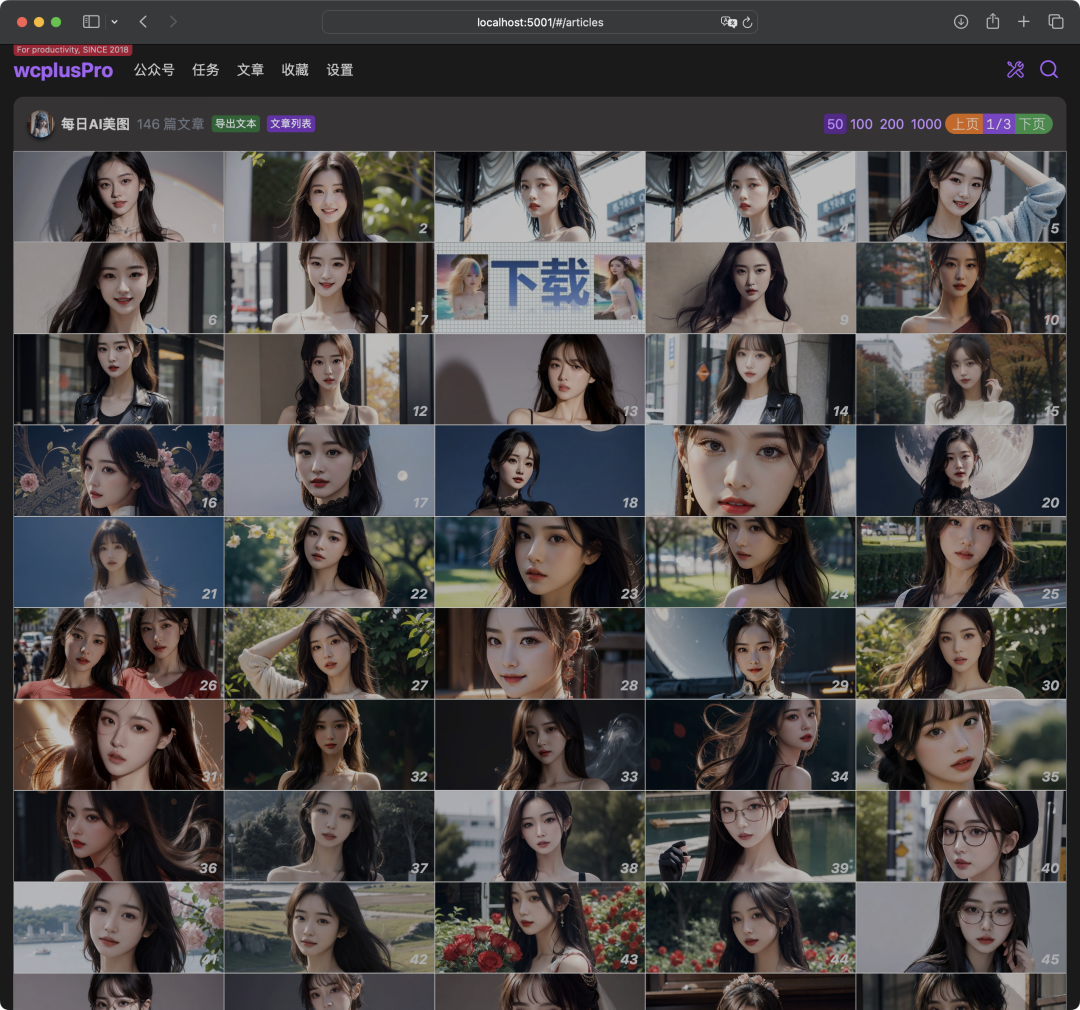Open article thumbnail number 43
The width and height of the screenshot is (1080, 1010).
(x=540, y=927)
